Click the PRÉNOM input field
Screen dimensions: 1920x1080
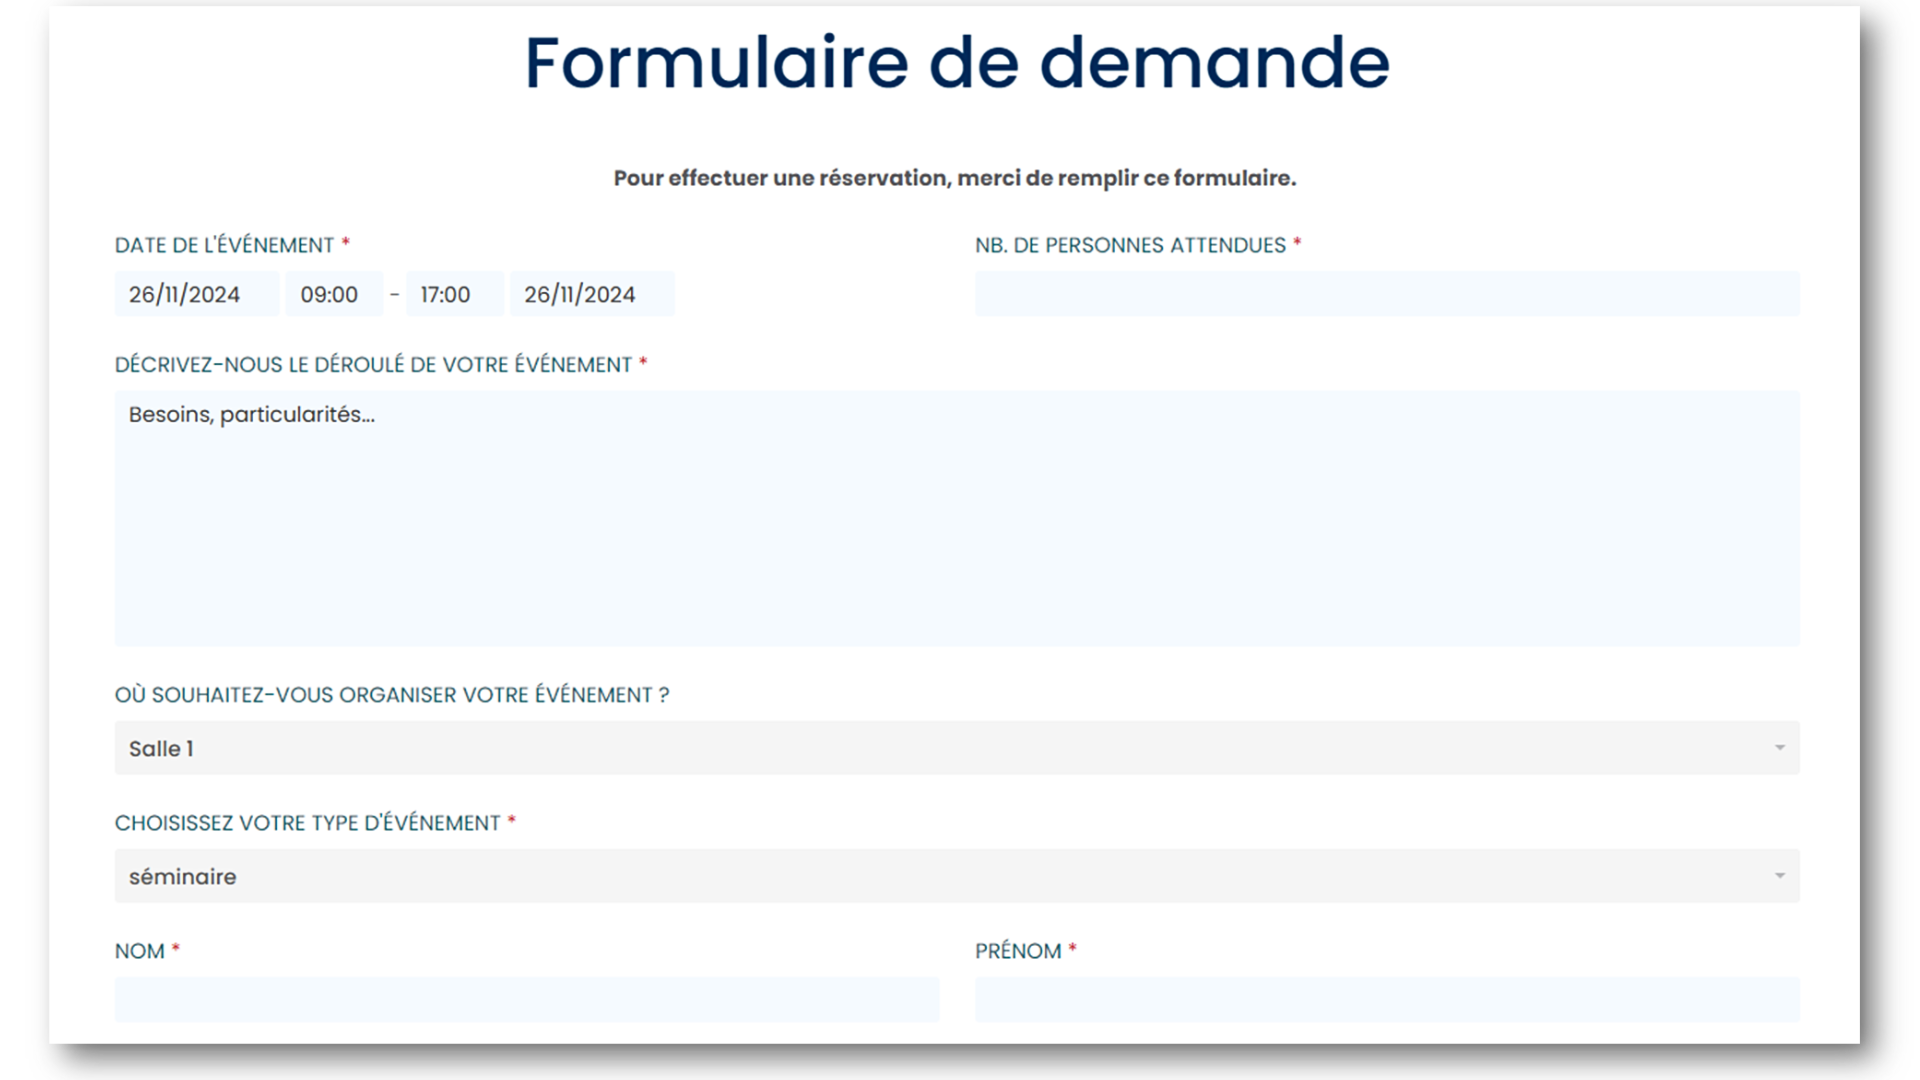pos(1388,999)
